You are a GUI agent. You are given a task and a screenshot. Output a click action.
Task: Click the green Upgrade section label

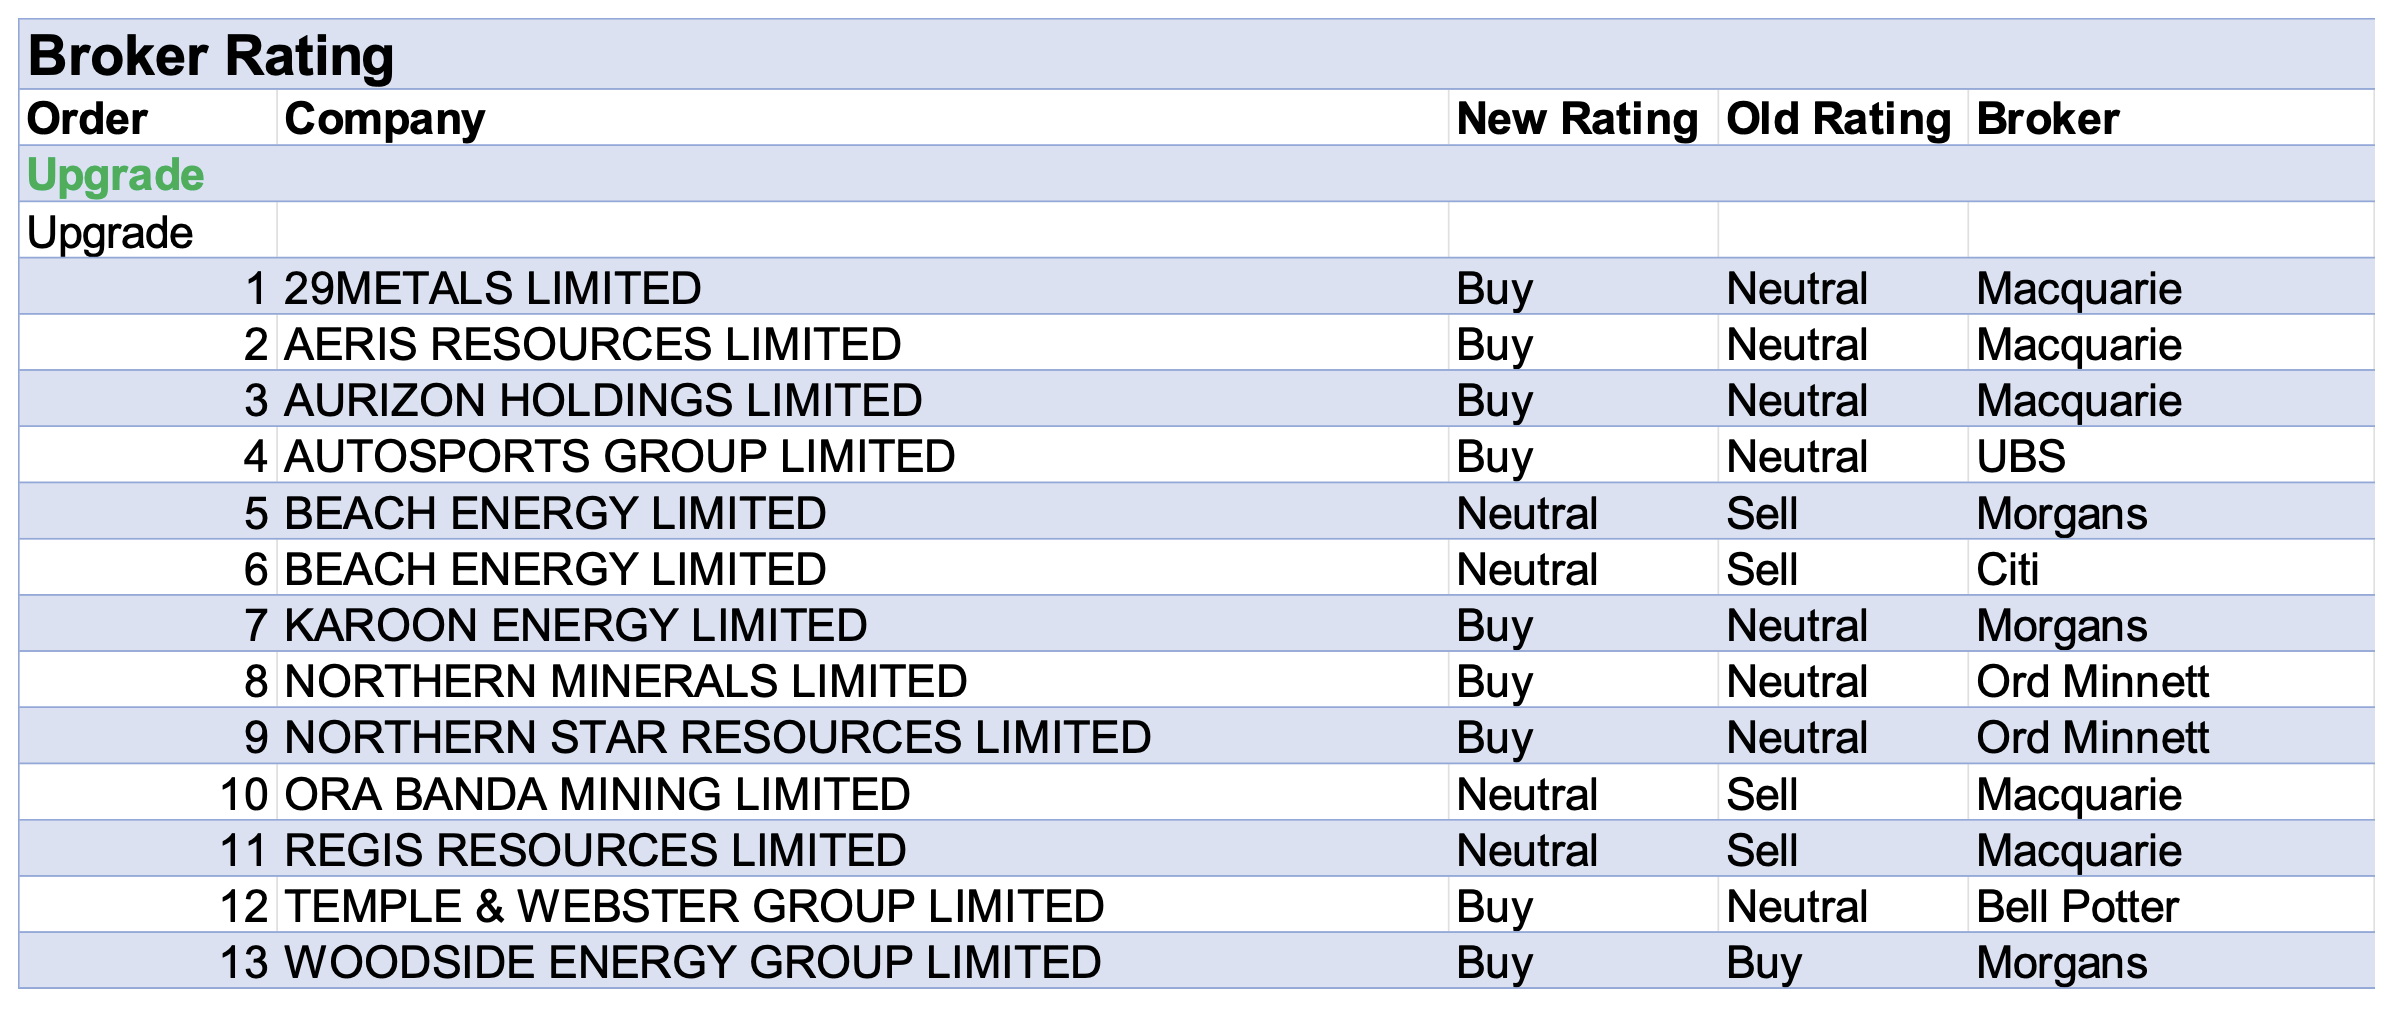pos(115,175)
